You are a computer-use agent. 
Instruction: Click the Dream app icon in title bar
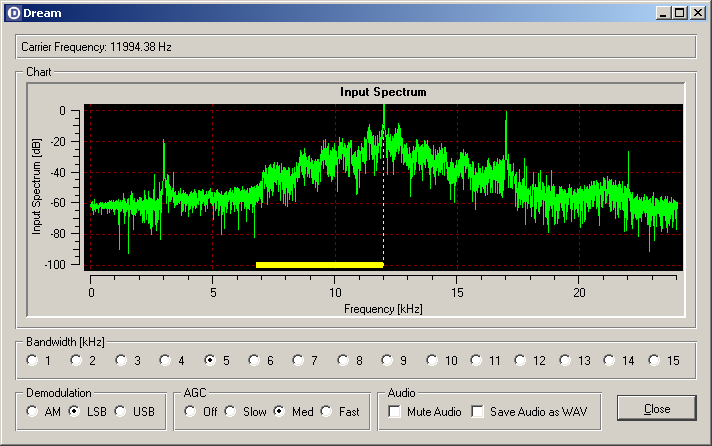point(13,13)
